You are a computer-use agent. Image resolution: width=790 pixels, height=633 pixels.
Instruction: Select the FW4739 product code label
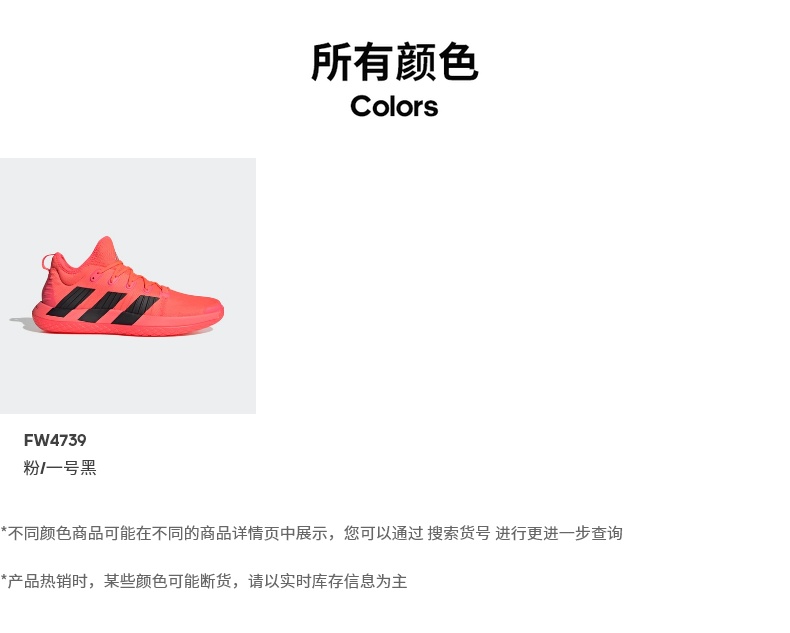click(x=55, y=440)
